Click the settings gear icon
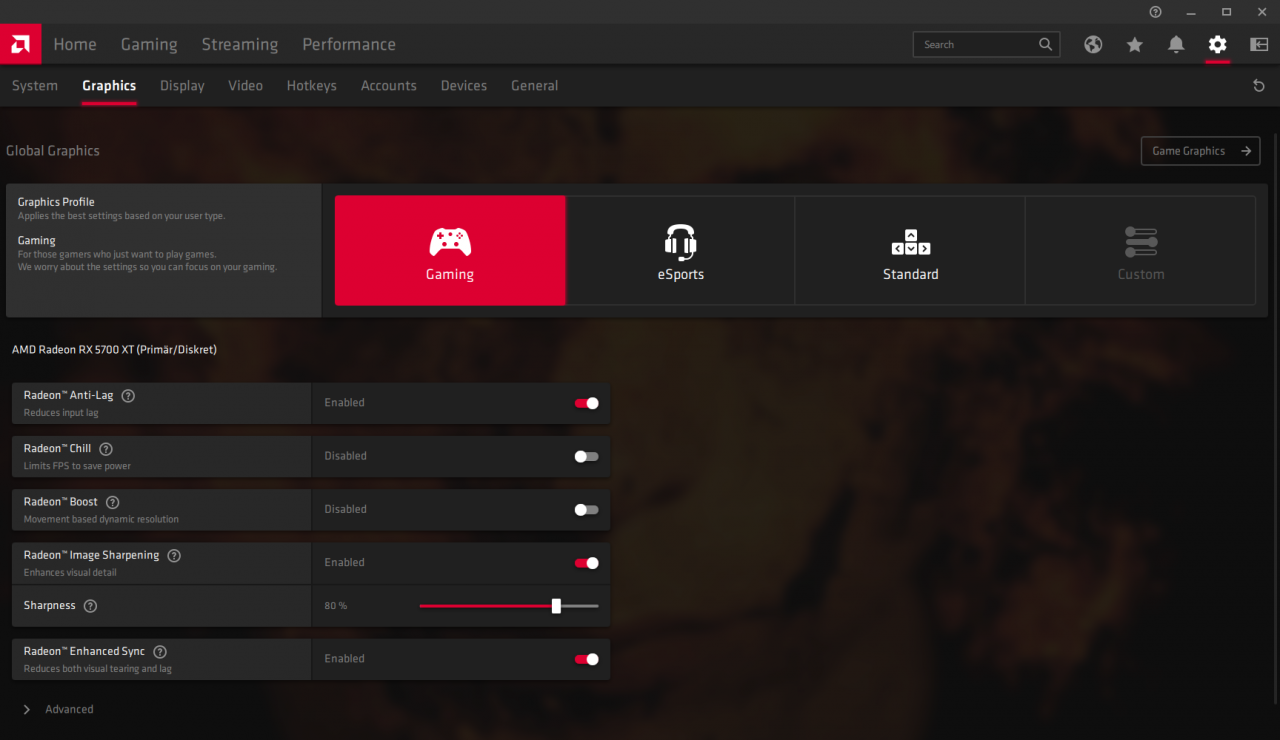 pyautogui.click(x=1217, y=44)
